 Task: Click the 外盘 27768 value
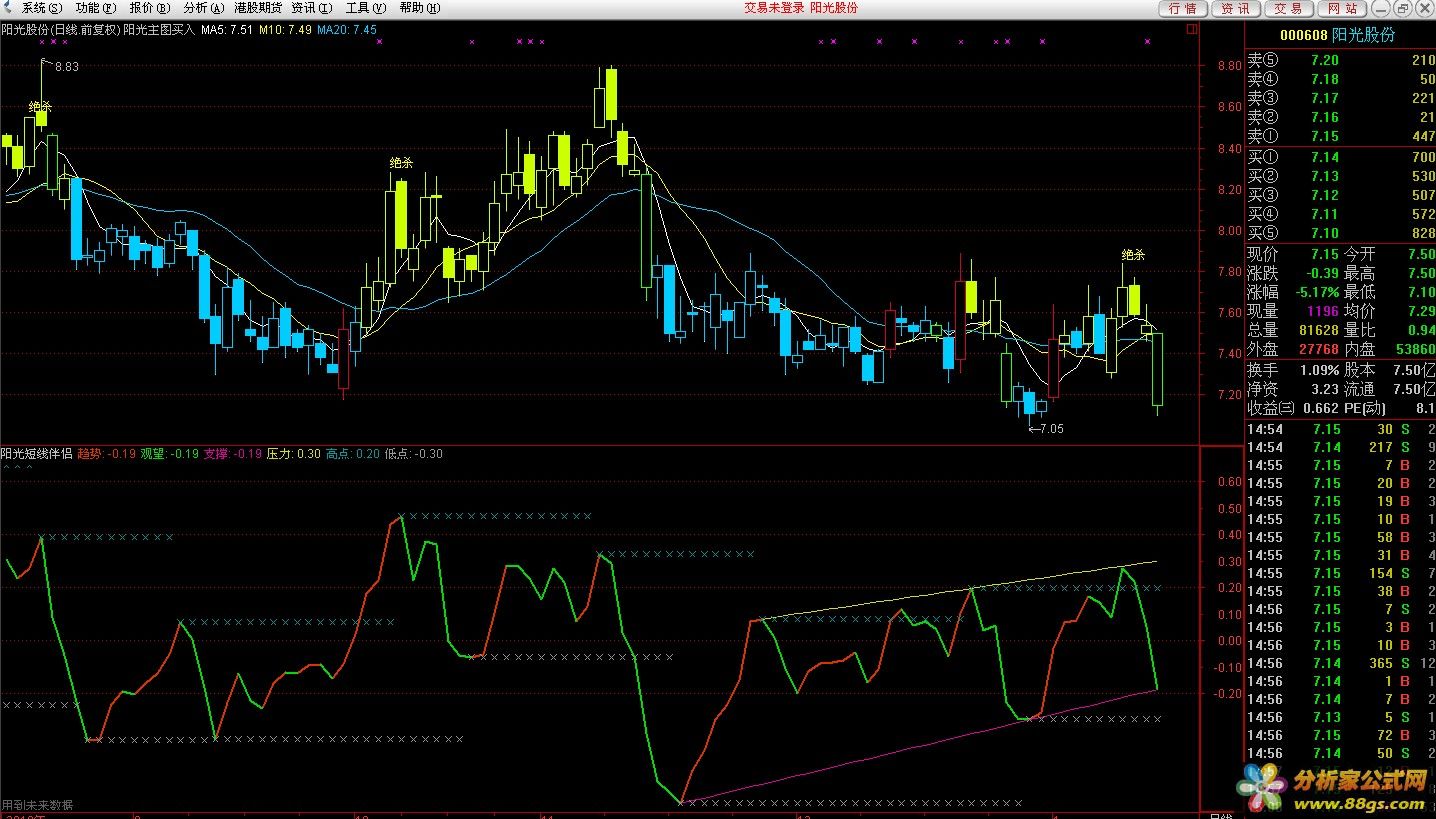click(x=1318, y=350)
